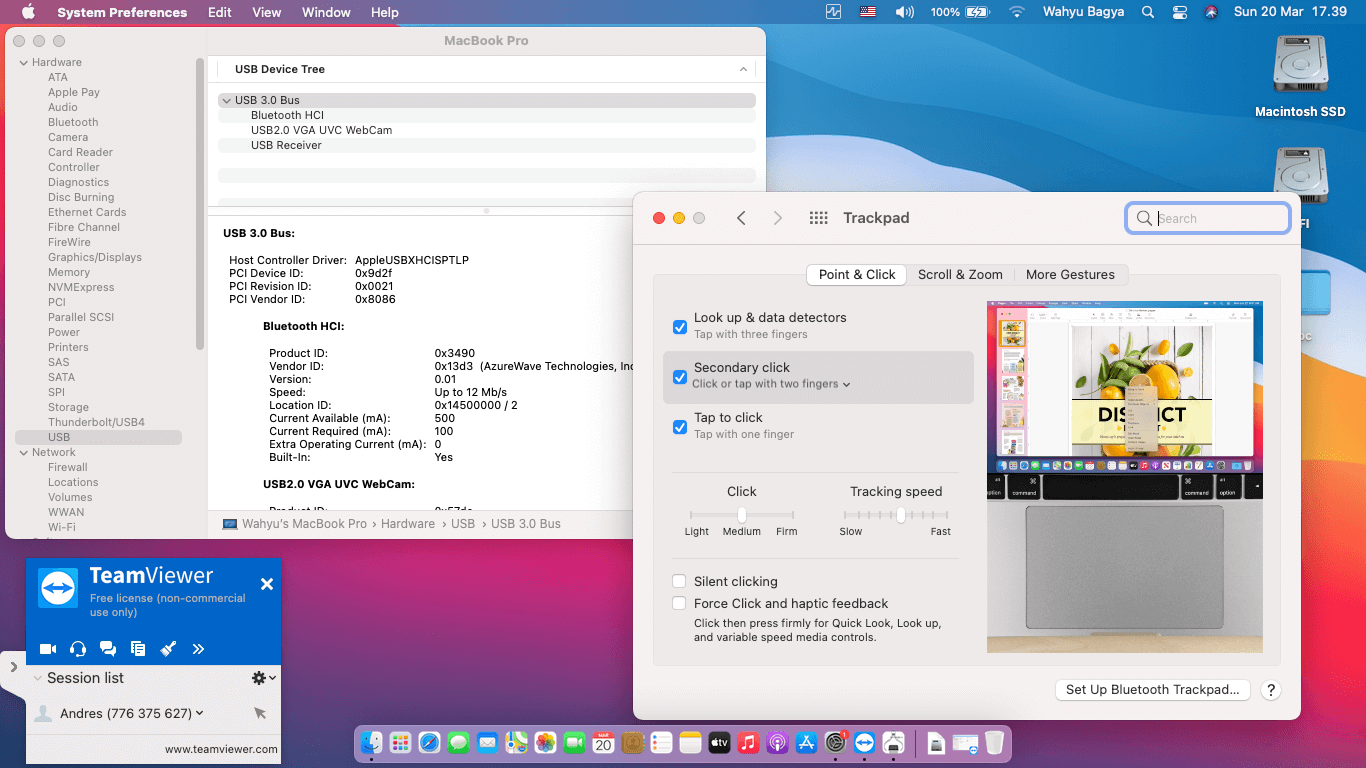Enable Force Click and haptic feedback
Screen dimensions: 1366x768
point(680,603)
